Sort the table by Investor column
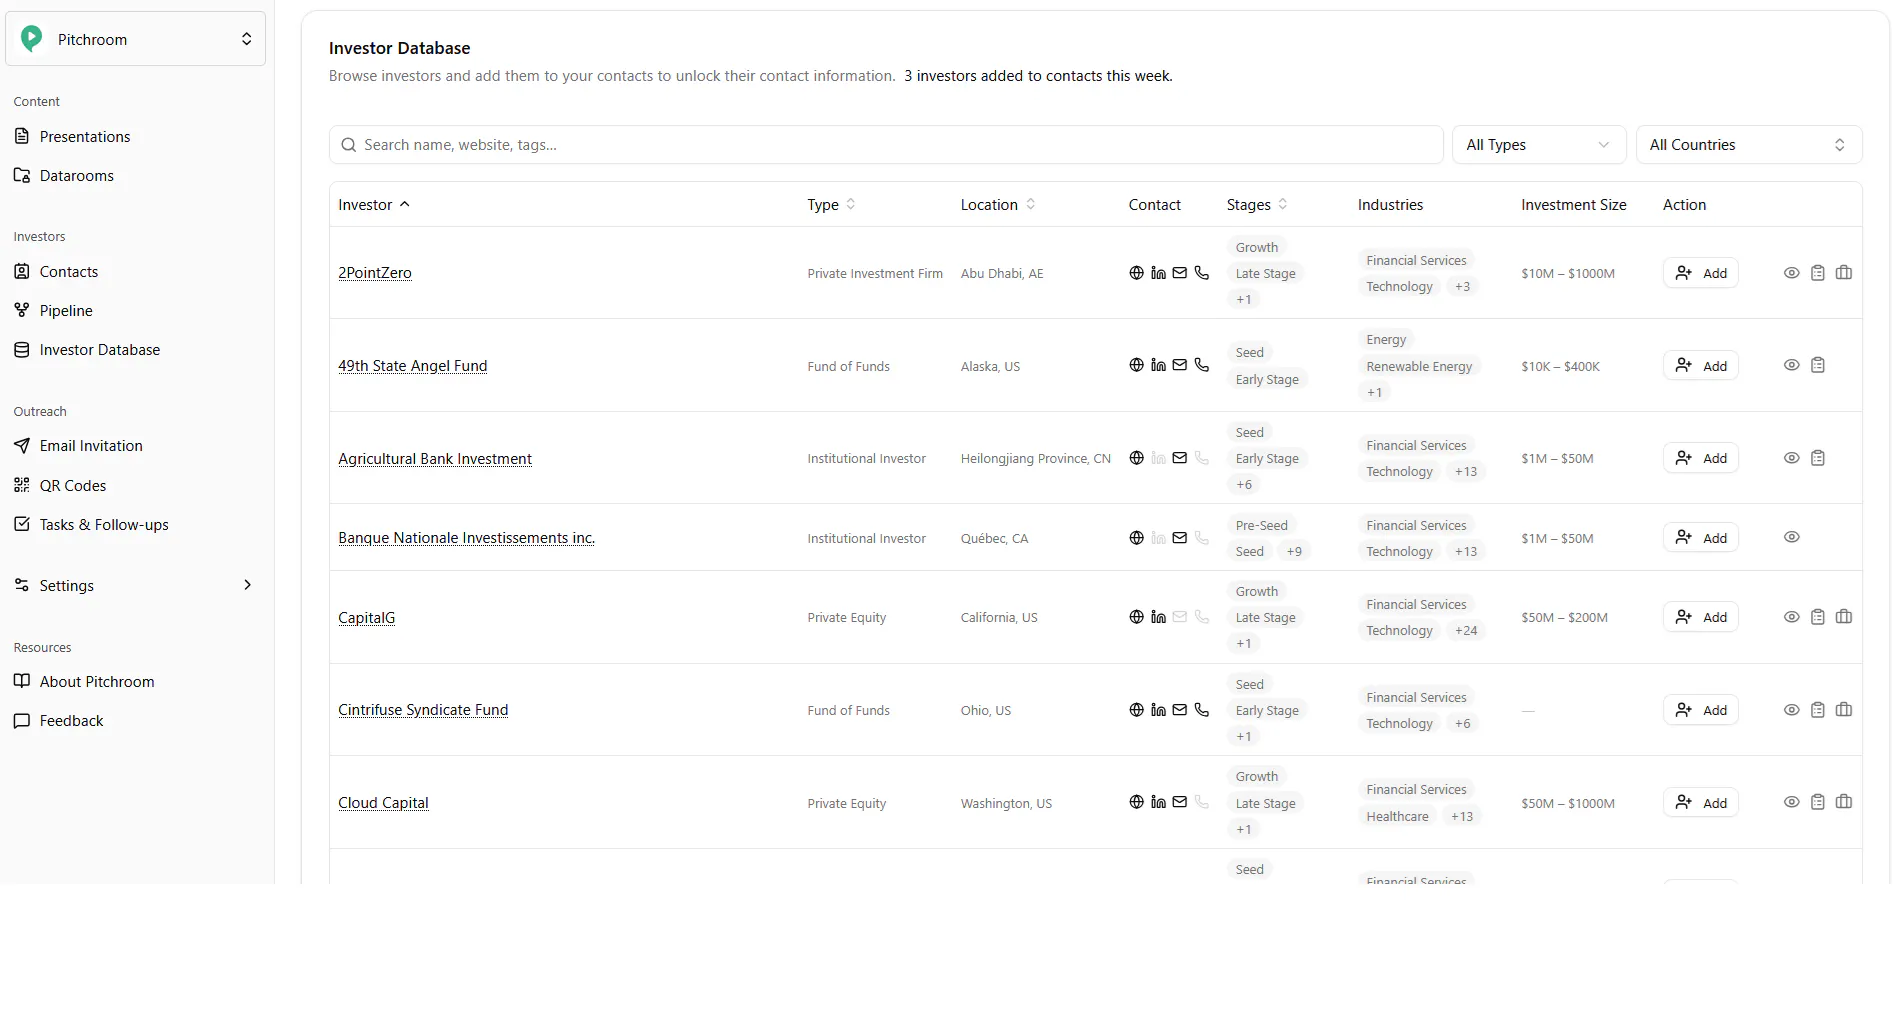The image size is (1903, 1027). pyautogui.click(x=374, y=205)
